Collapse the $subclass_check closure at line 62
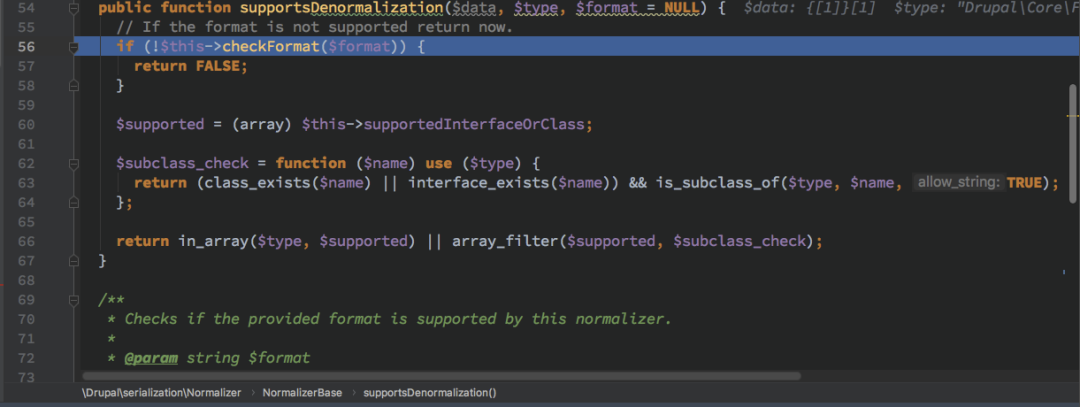The image size is (1080, 407). click(x=74, y=164)
